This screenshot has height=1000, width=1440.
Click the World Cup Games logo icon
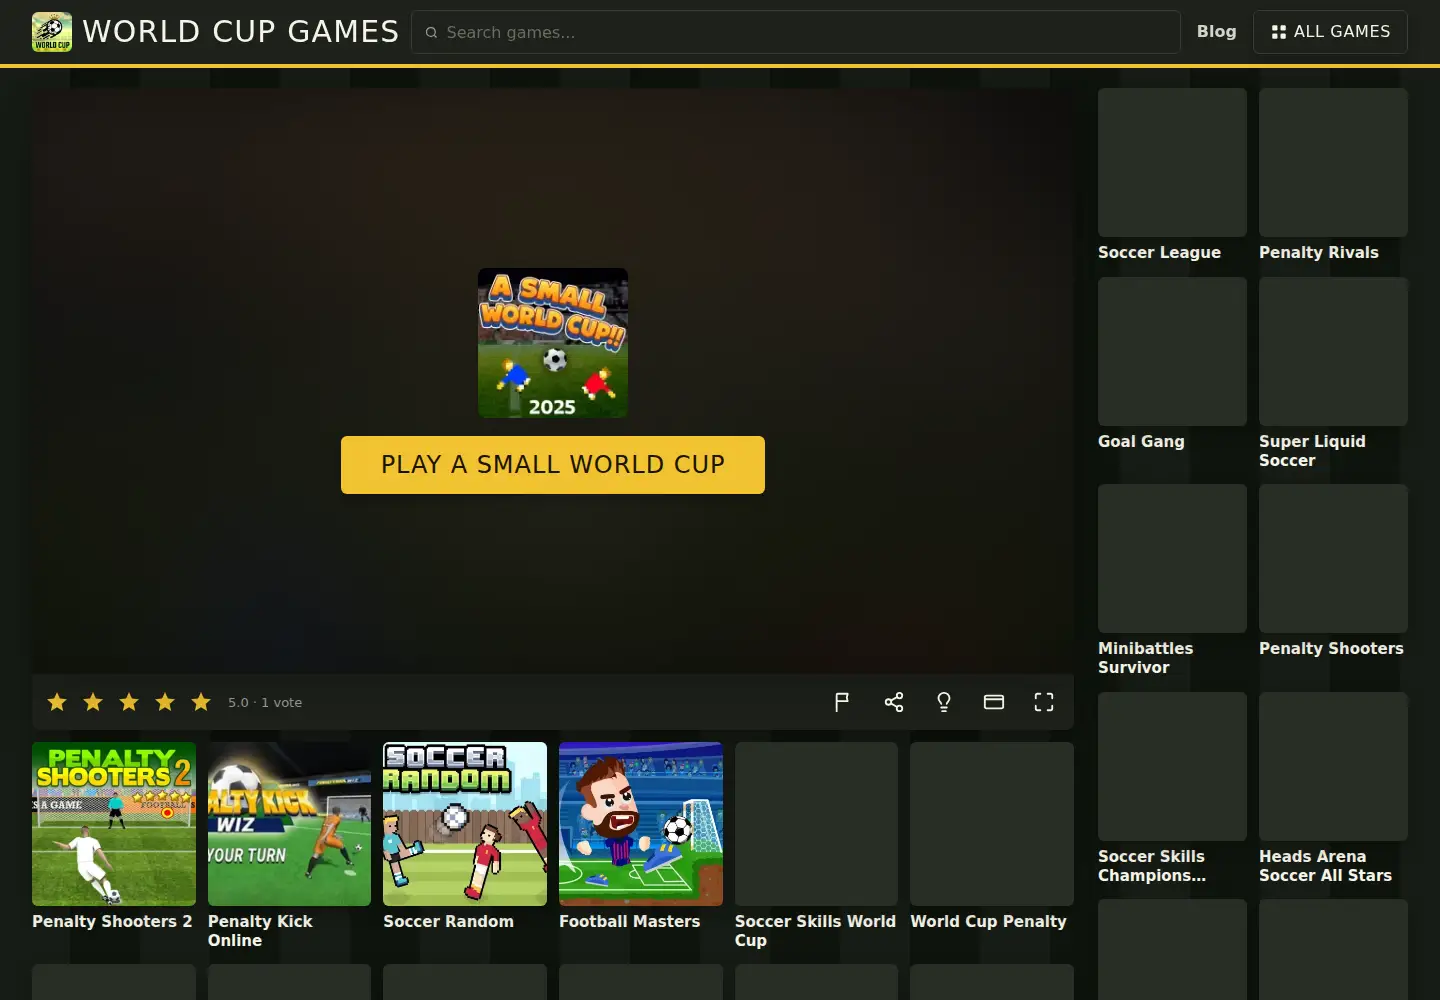[x=52, y=32]
